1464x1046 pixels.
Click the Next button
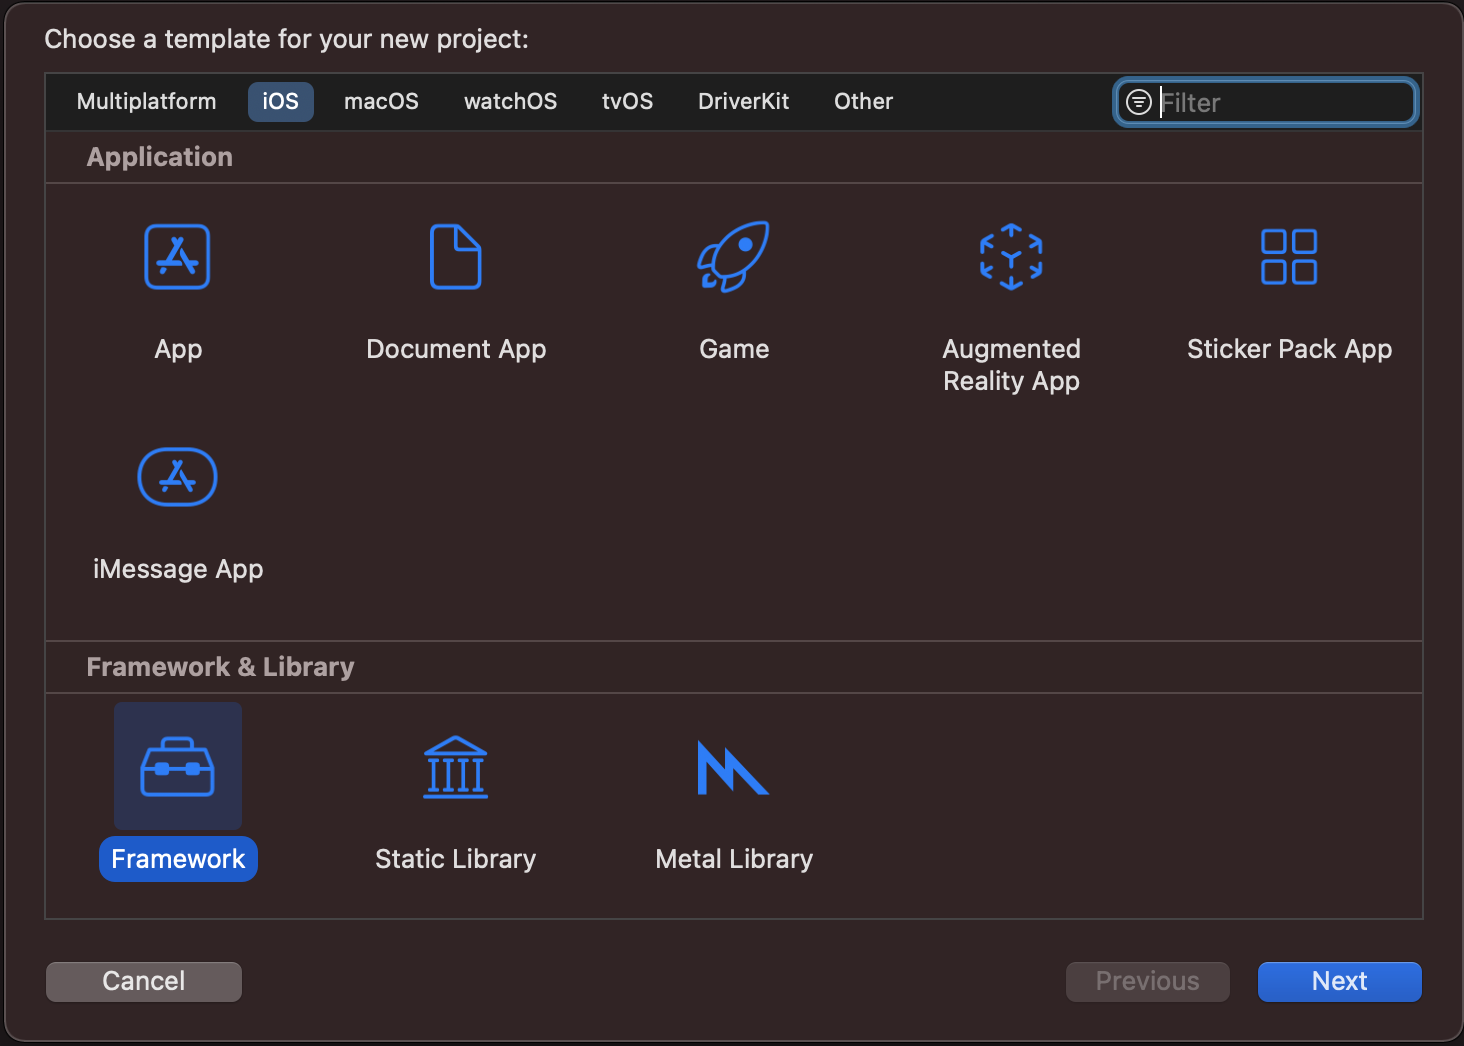click(x=1340, y=981)
